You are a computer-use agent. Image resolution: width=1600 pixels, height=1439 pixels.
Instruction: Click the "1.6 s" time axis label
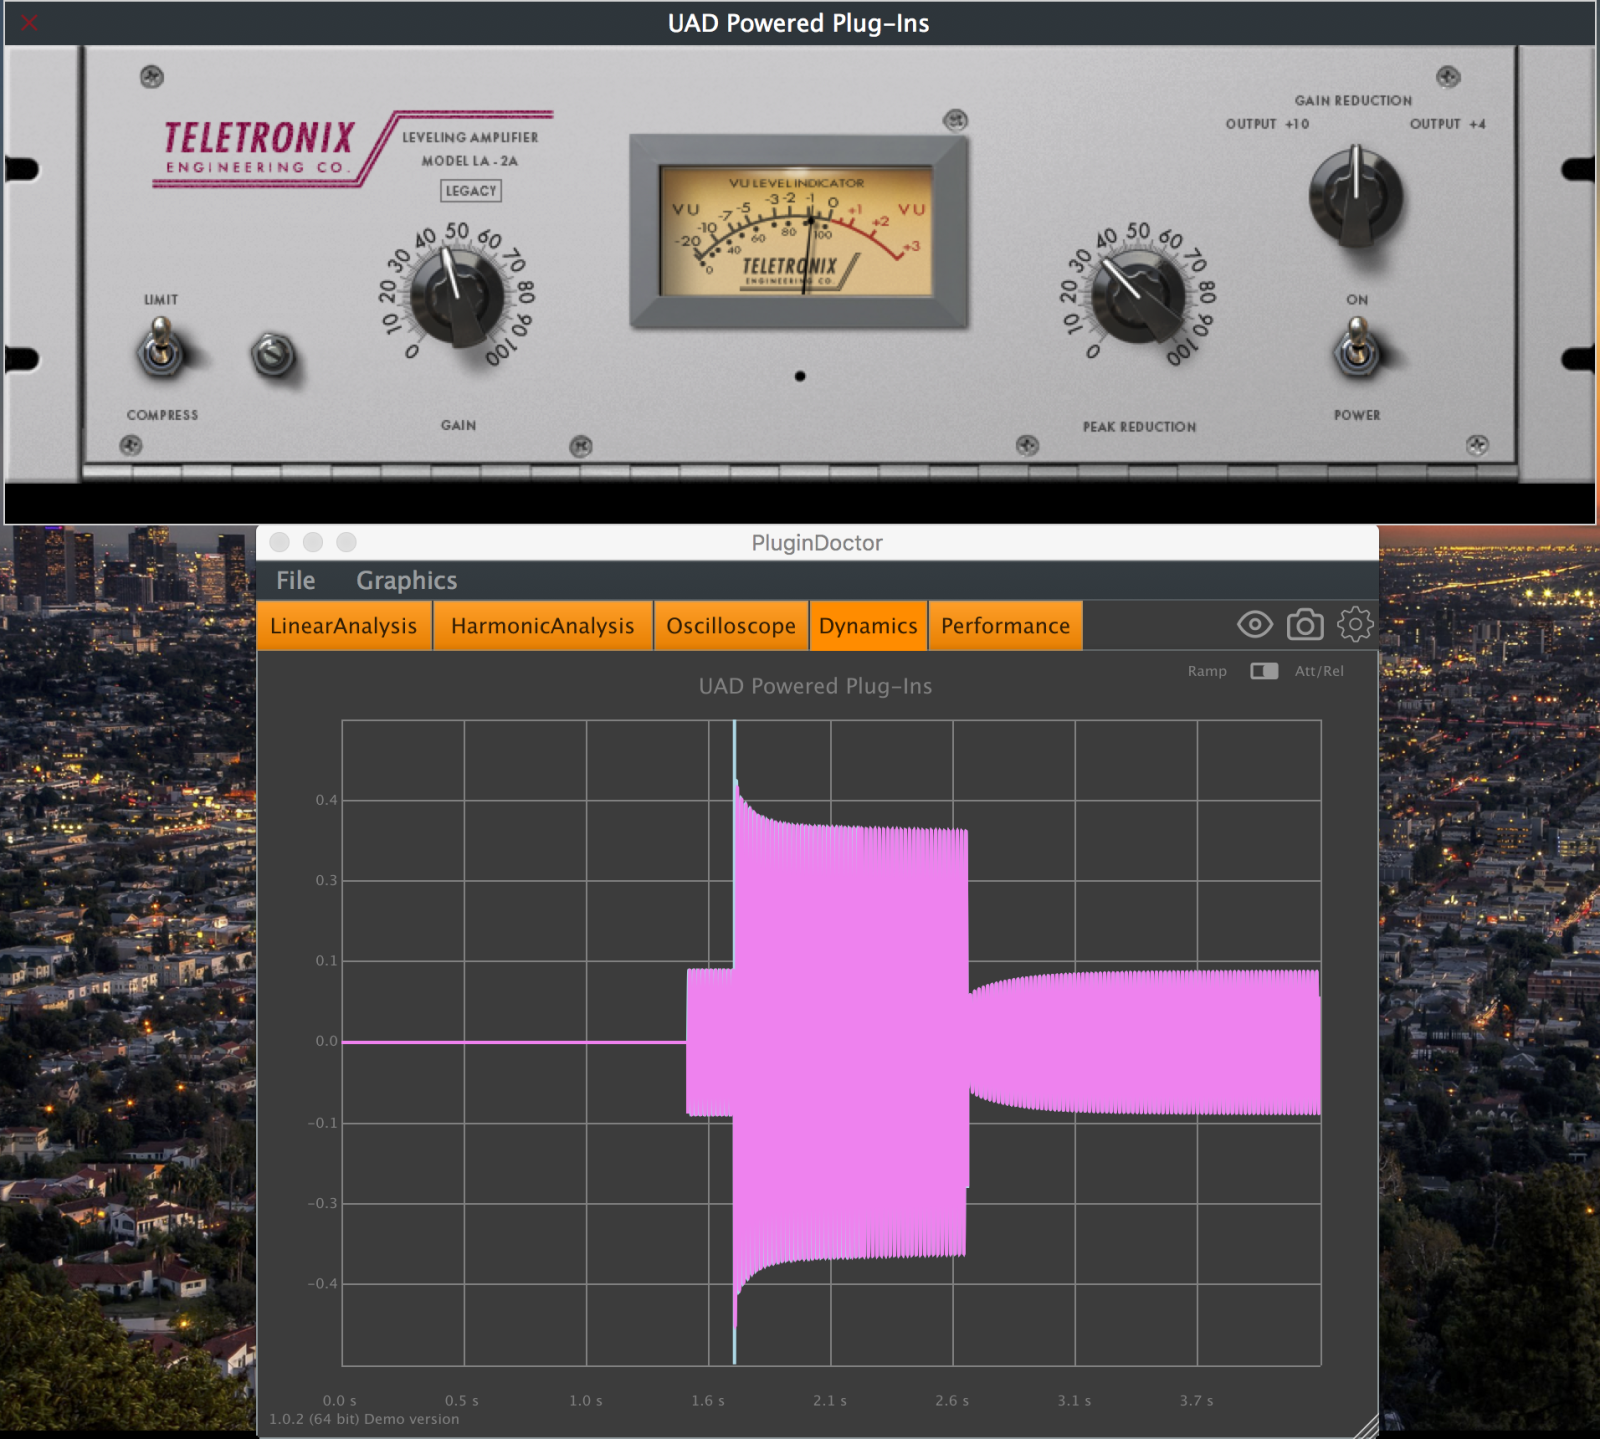tap(708, 1400)
